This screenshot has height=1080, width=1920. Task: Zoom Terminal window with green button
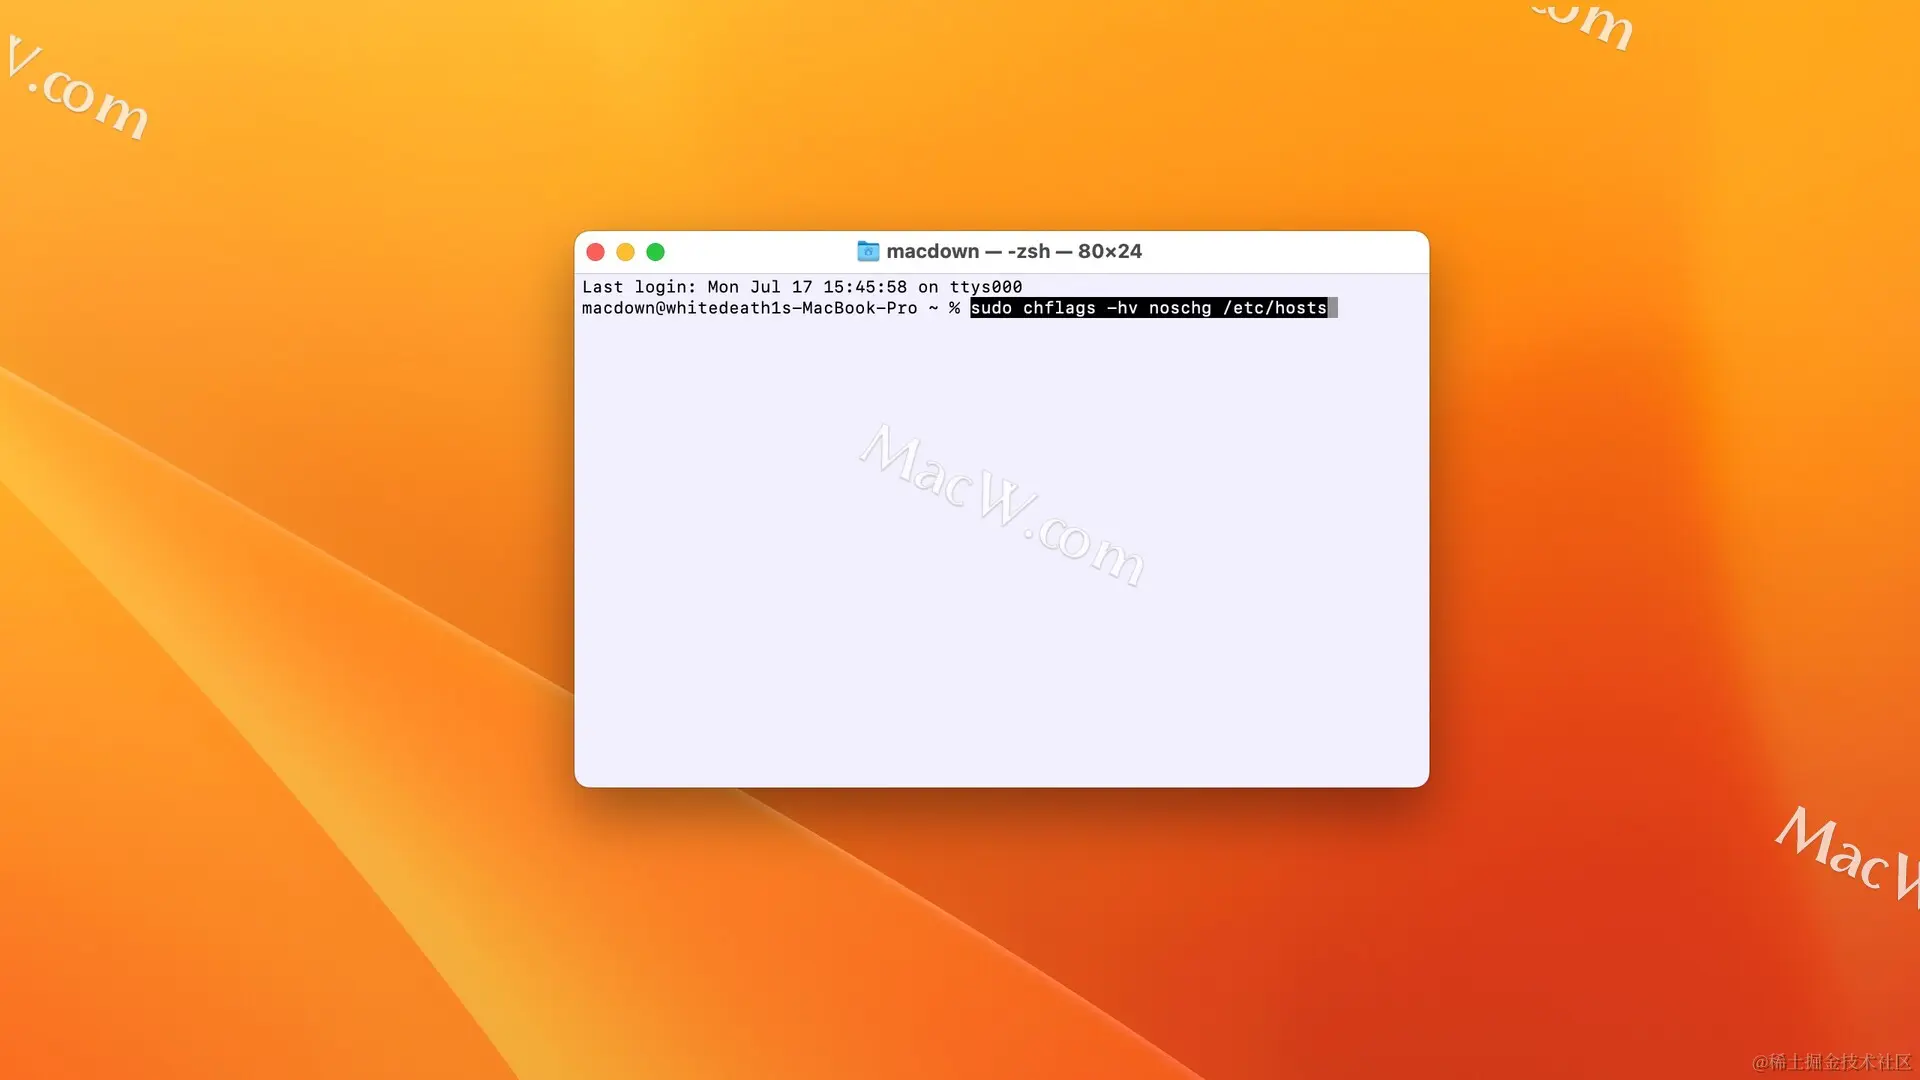click(655, 252)
